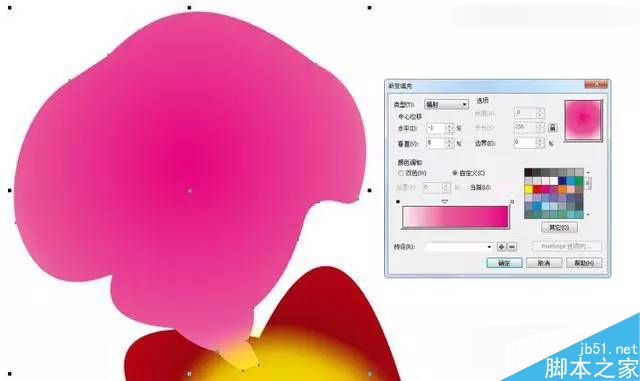This screenshot has height=381, width=640.
Task: Click the horizontal (水平) offset input field
Action: (436, 128)
